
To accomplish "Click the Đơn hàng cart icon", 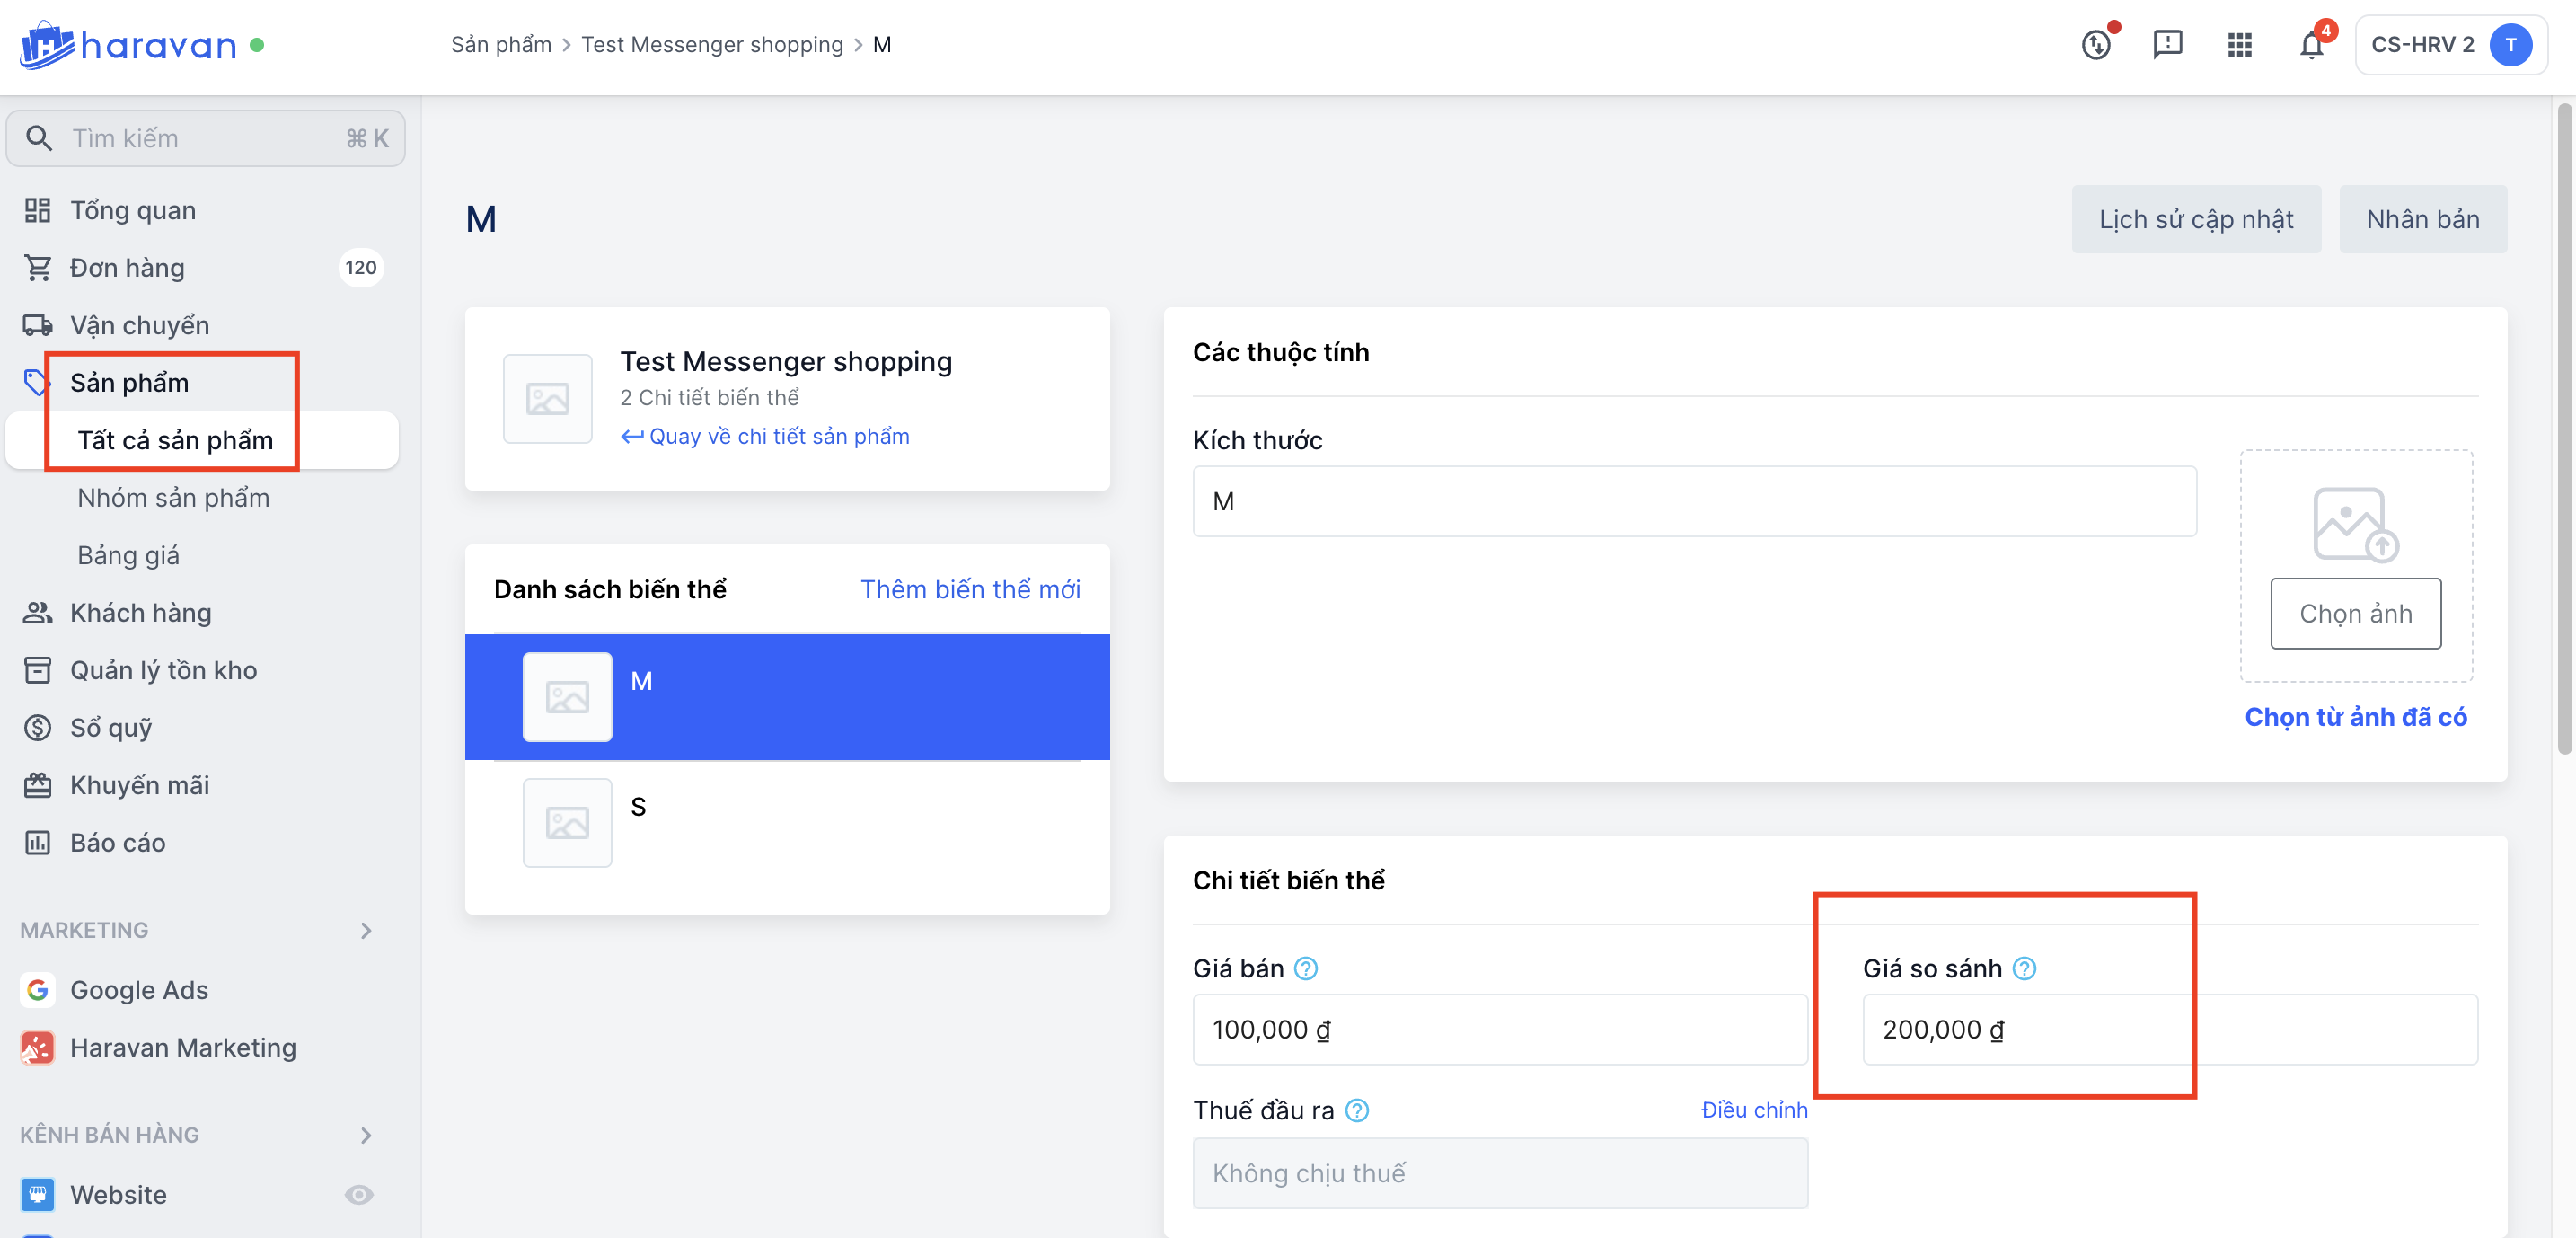I will tap(37, 267).
